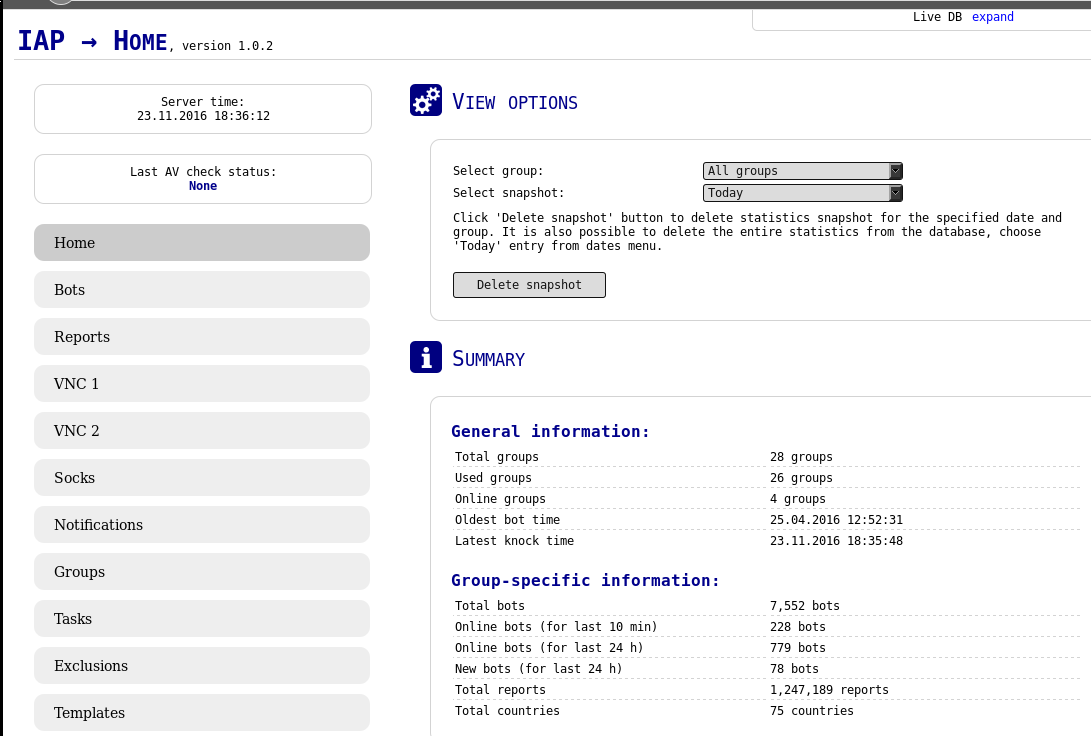Click the 'Live DB' label
The width and height of the screenshot is (1091, 736).
tap(937, 17)
